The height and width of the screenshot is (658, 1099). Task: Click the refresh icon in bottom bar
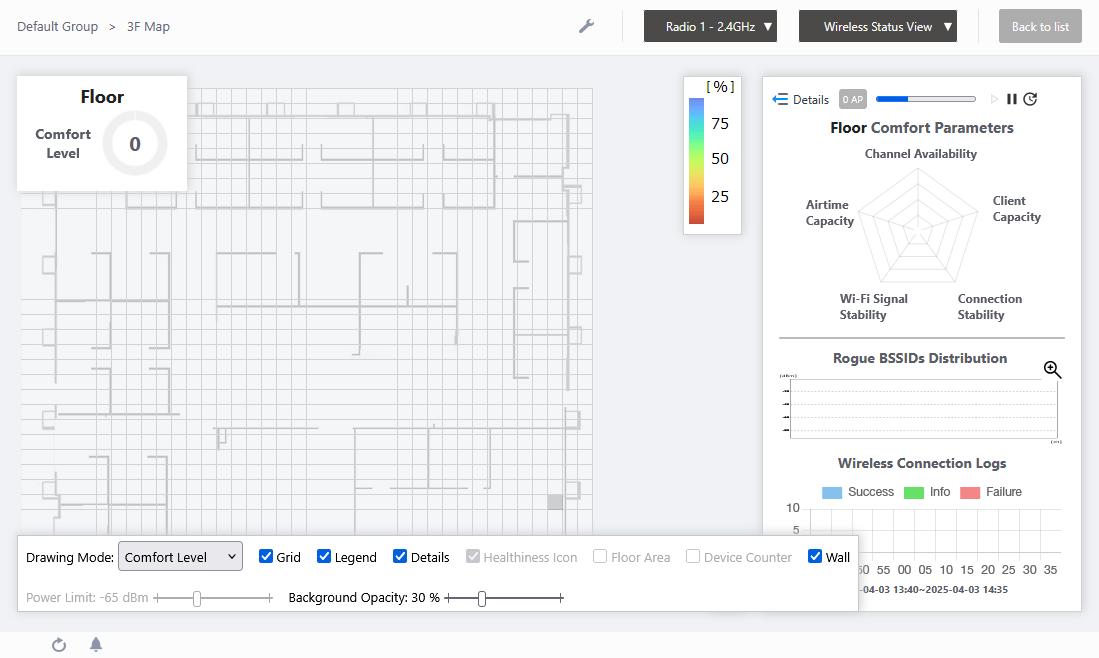pos(59,645)
